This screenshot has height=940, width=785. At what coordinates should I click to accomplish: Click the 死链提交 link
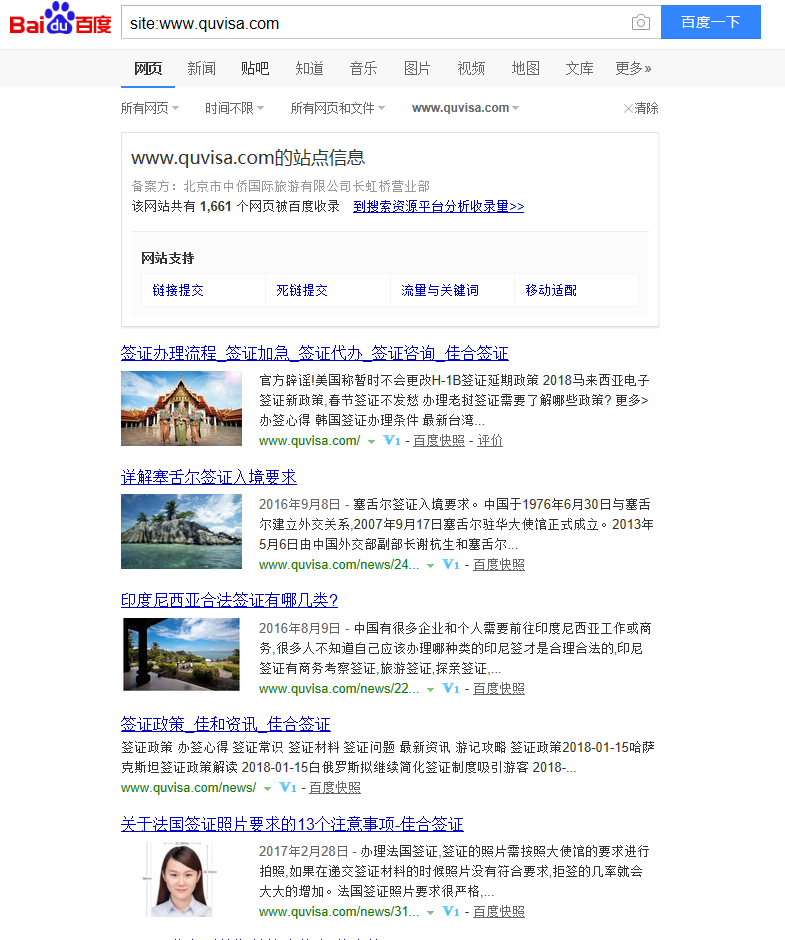(x=302, y=291)
